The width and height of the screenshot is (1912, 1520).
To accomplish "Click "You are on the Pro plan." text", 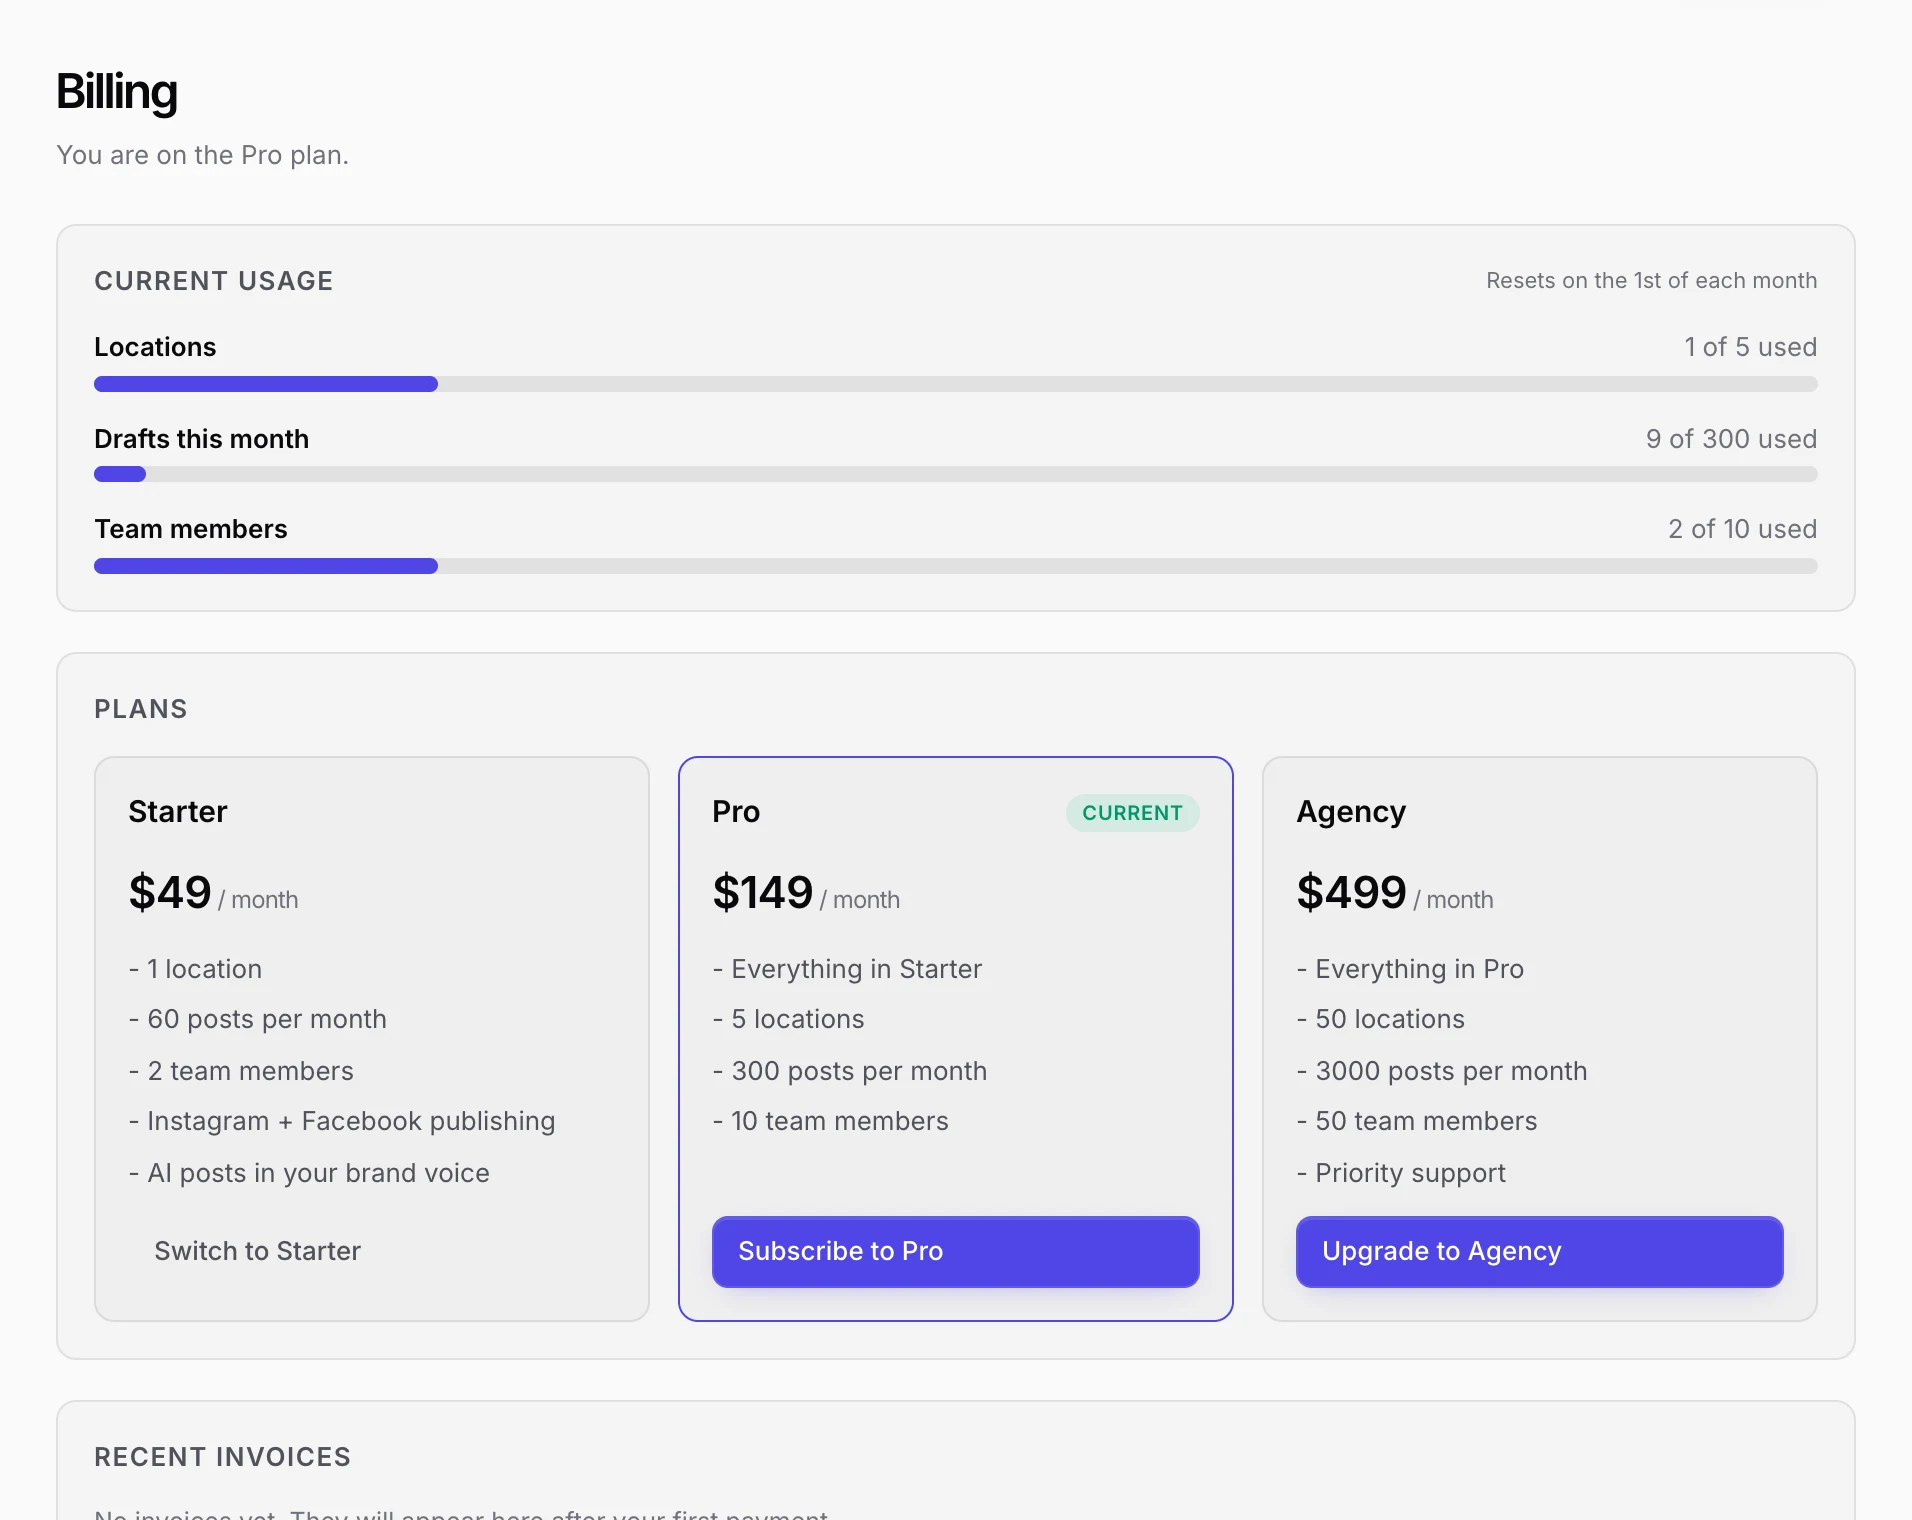I will [203, 155].
